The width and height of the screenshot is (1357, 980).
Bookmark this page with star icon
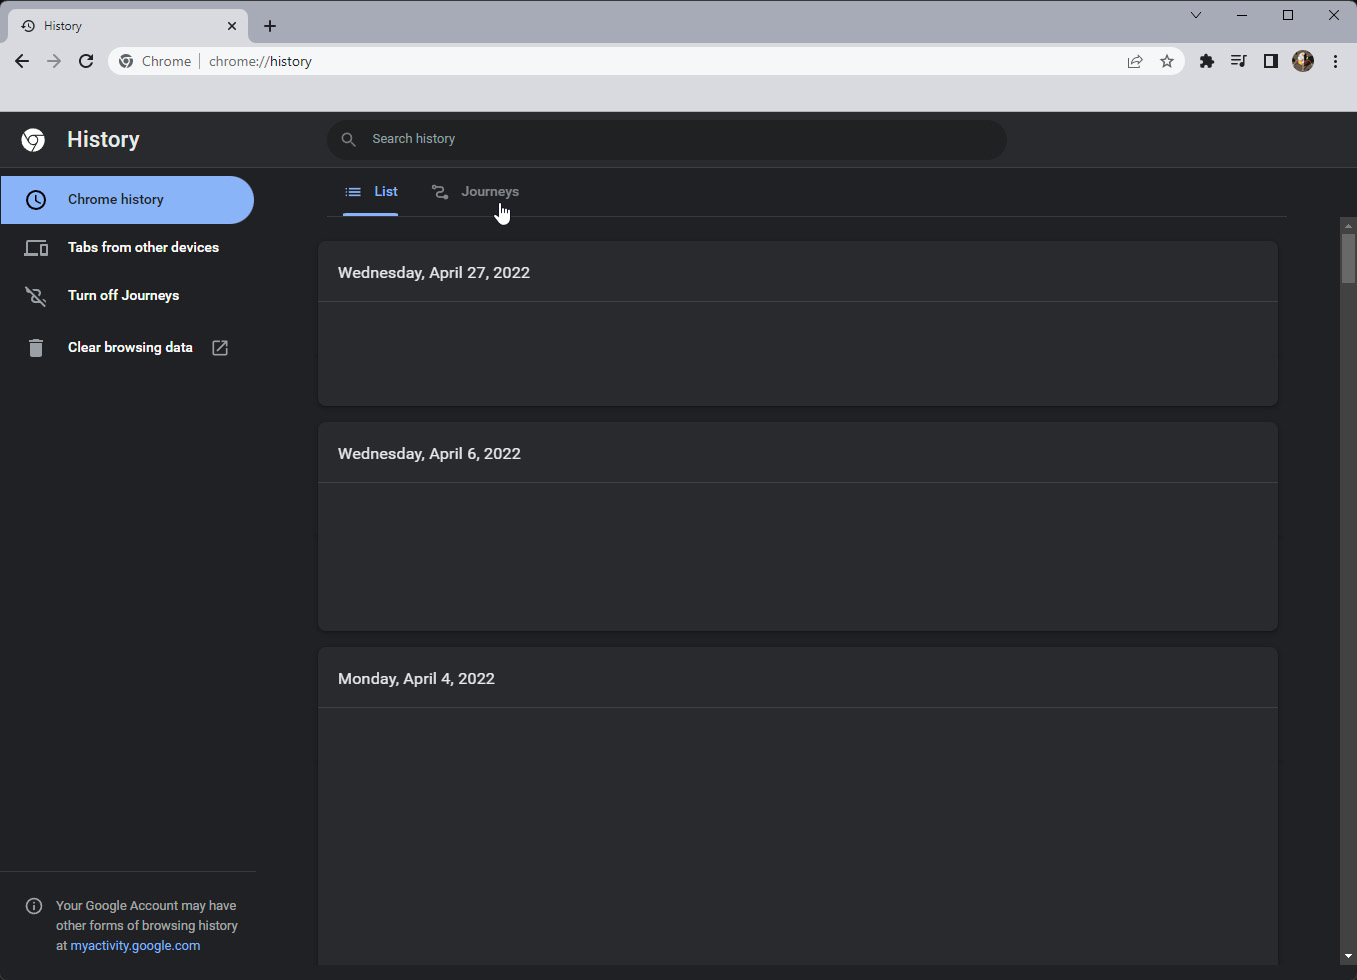coord(1166,61)
